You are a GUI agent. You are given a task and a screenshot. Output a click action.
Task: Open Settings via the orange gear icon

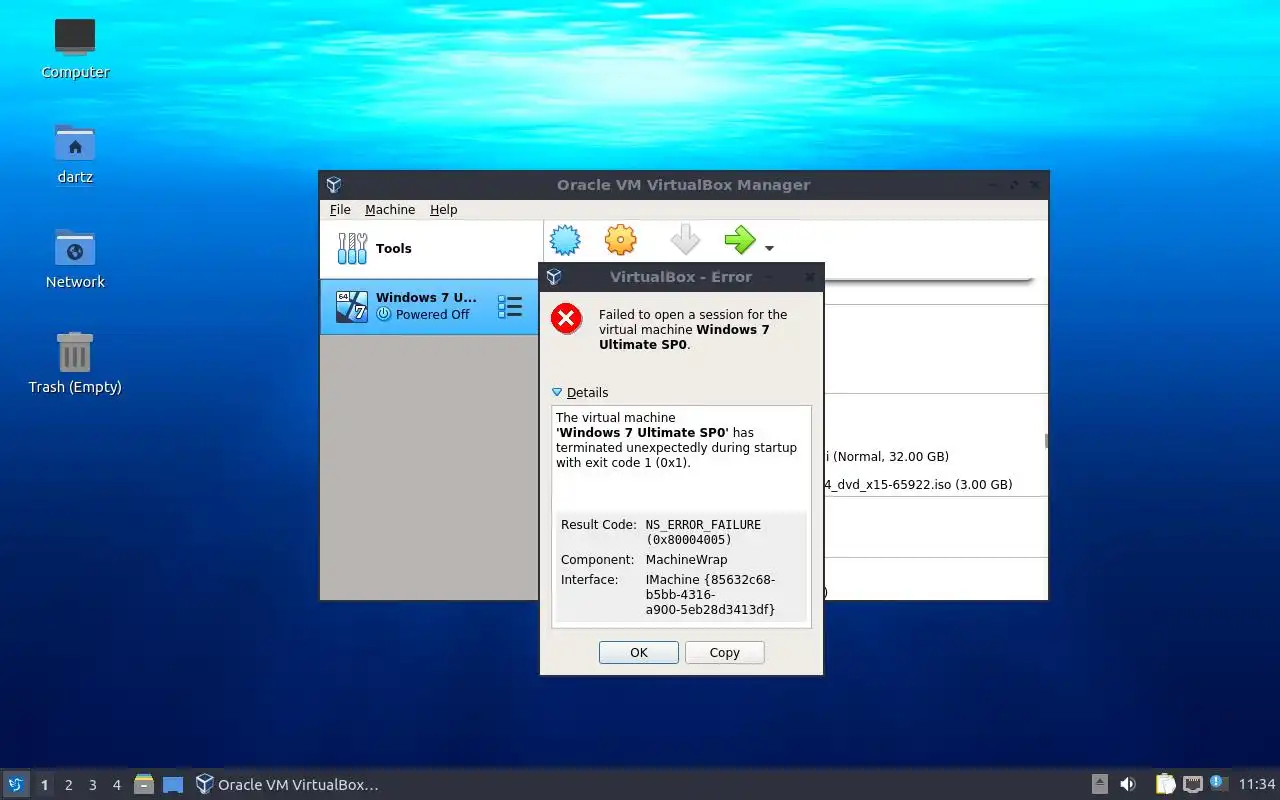(x=621, y=240)
